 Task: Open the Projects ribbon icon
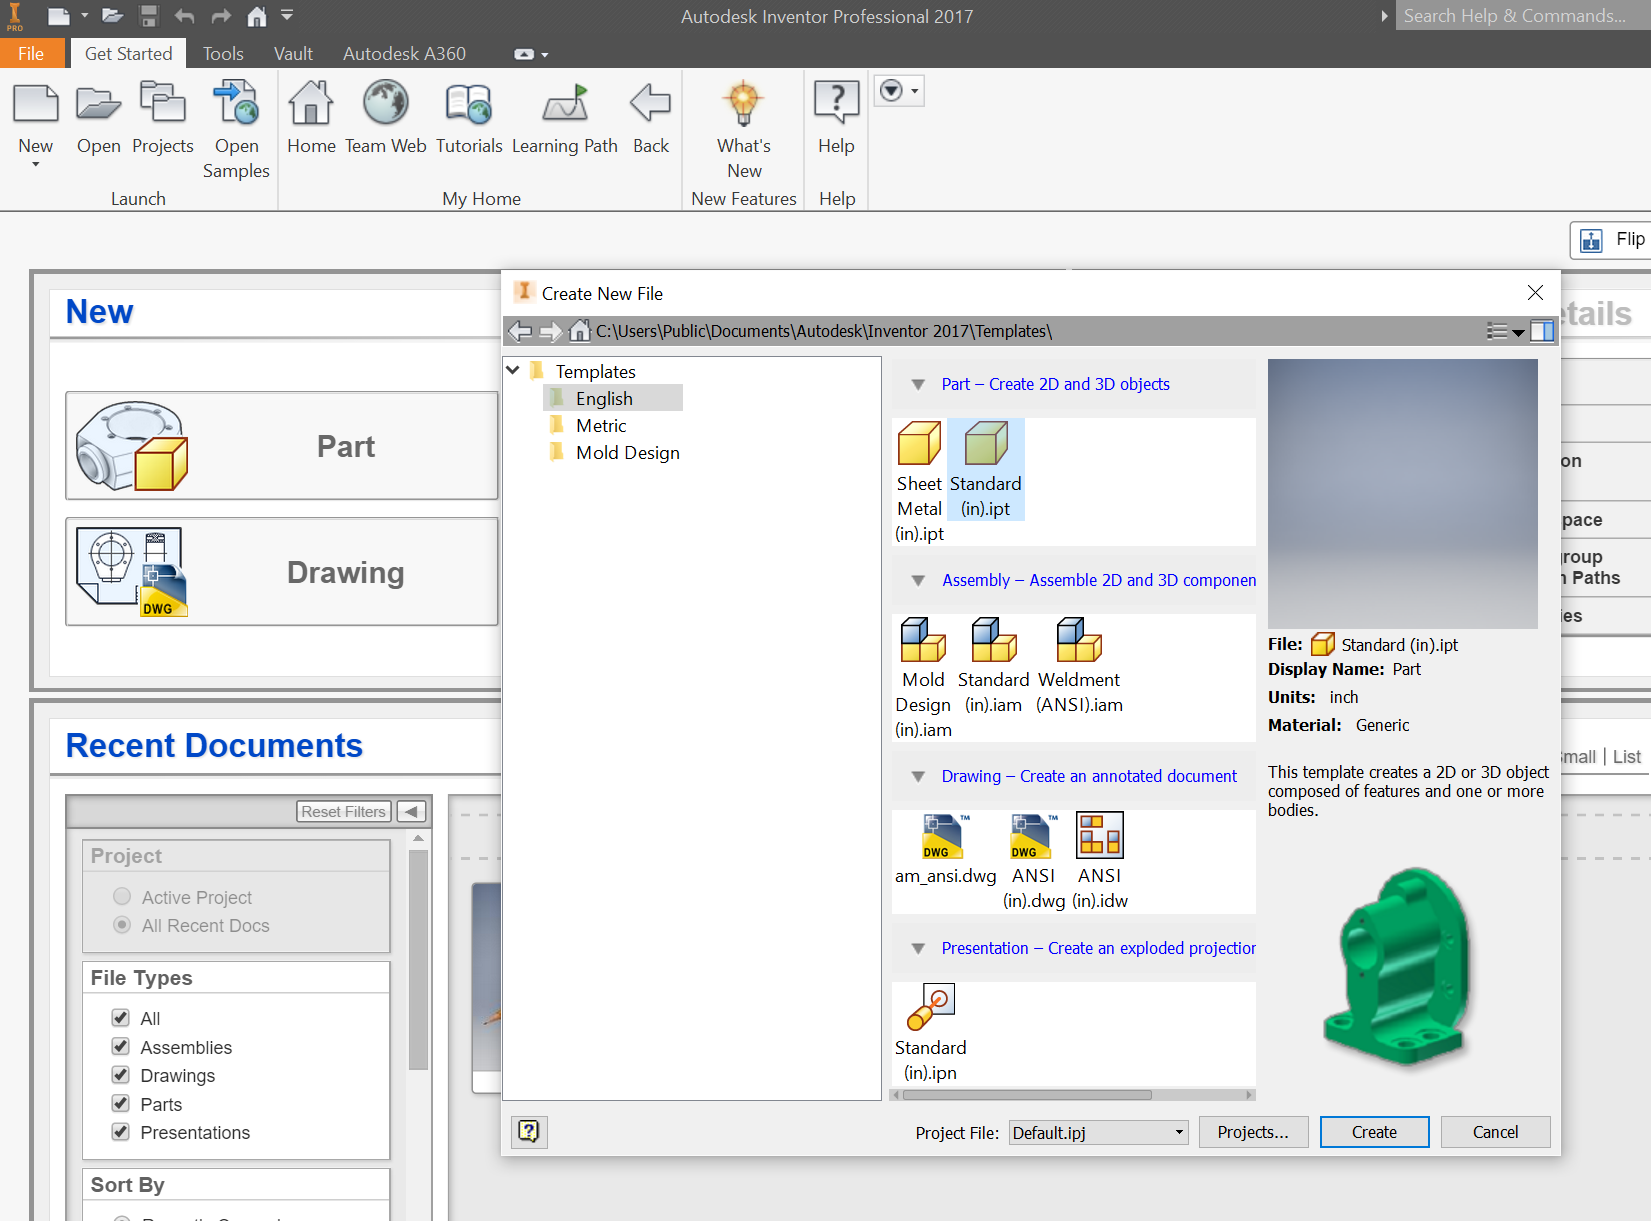(x=162, y=103)
